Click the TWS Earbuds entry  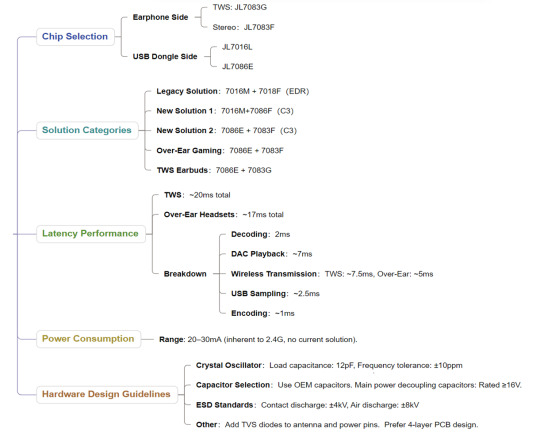coord(214,170)
